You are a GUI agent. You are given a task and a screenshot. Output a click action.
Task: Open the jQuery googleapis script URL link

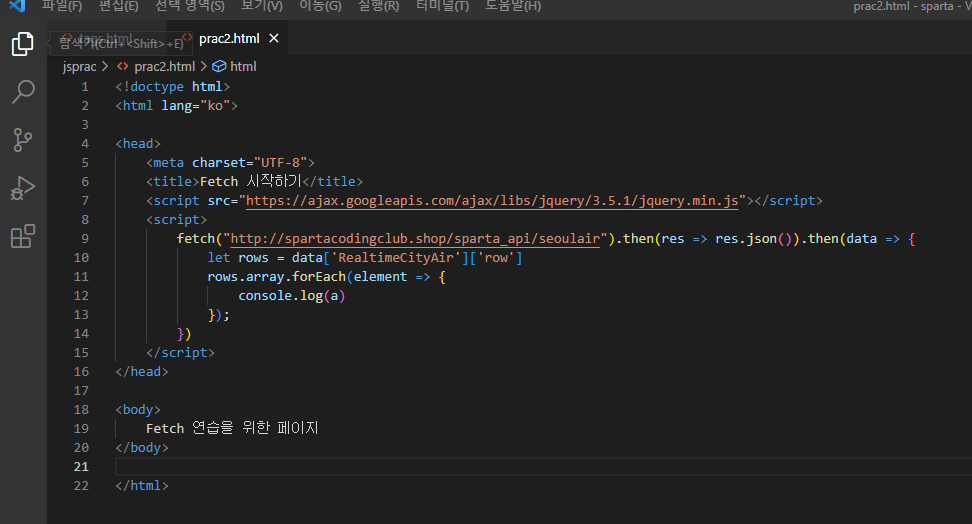coord(492,201)
